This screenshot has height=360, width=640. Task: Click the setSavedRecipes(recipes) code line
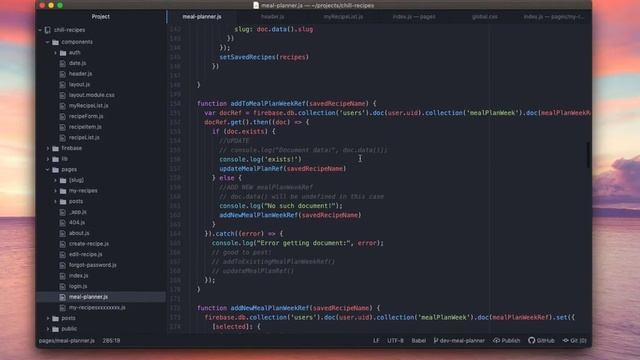(264, 57)
